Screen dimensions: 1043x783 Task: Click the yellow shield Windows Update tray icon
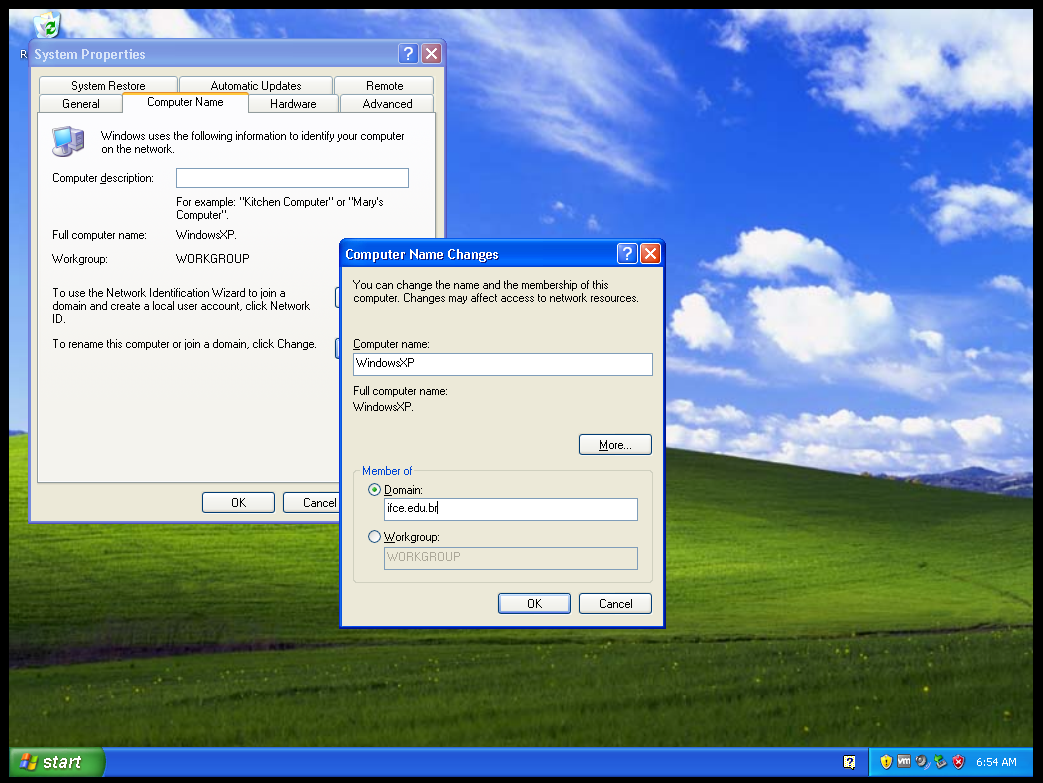pos(885,762)
